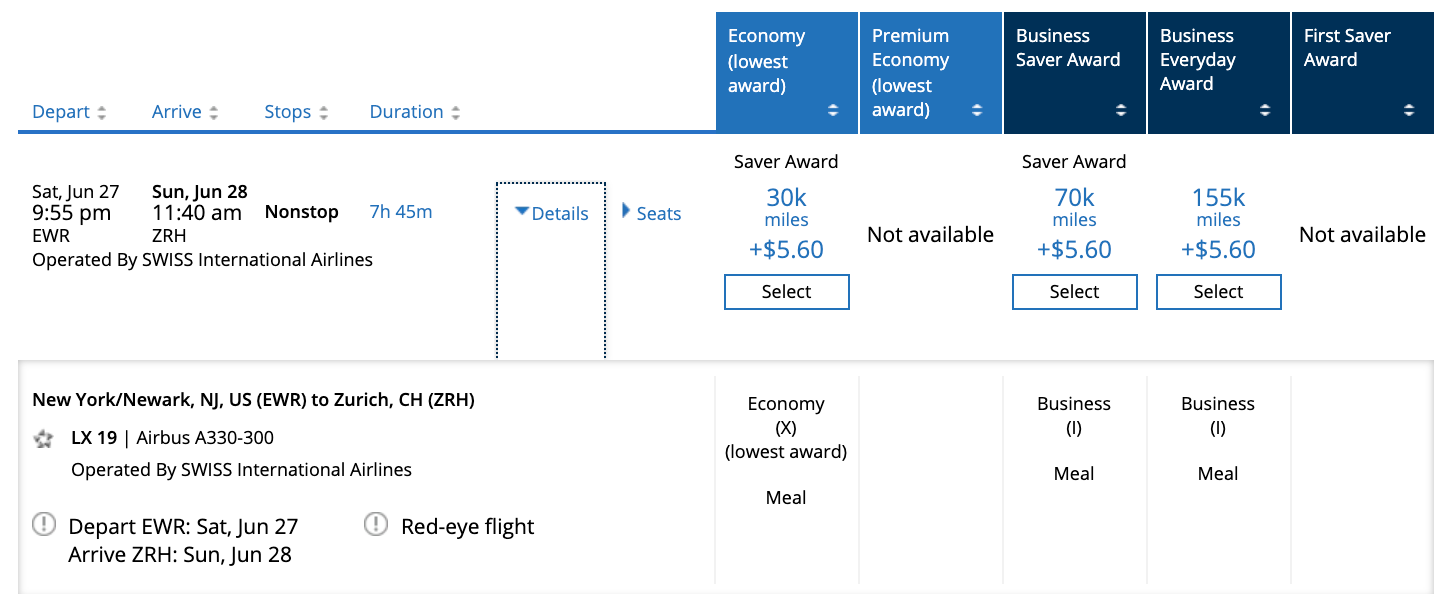Viewport: 1450px width, 594px height.
Task: Click the alert icon beside Depart EWR
Action: pos(44,523)
